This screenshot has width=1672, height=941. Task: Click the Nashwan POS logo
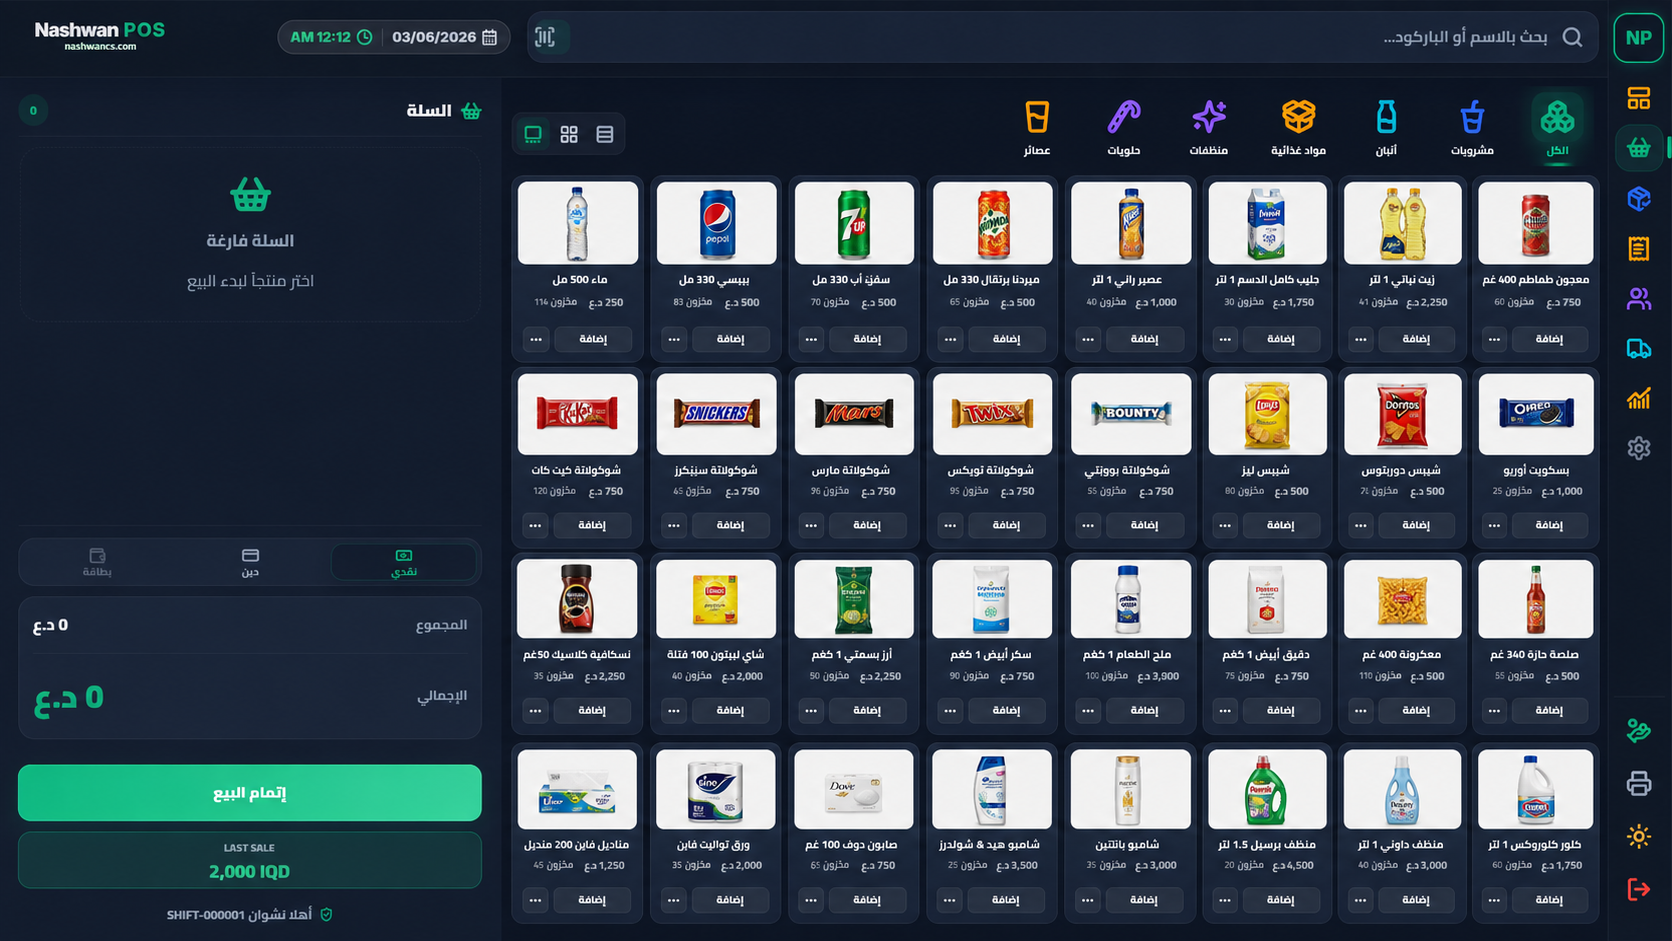(100, 36)
